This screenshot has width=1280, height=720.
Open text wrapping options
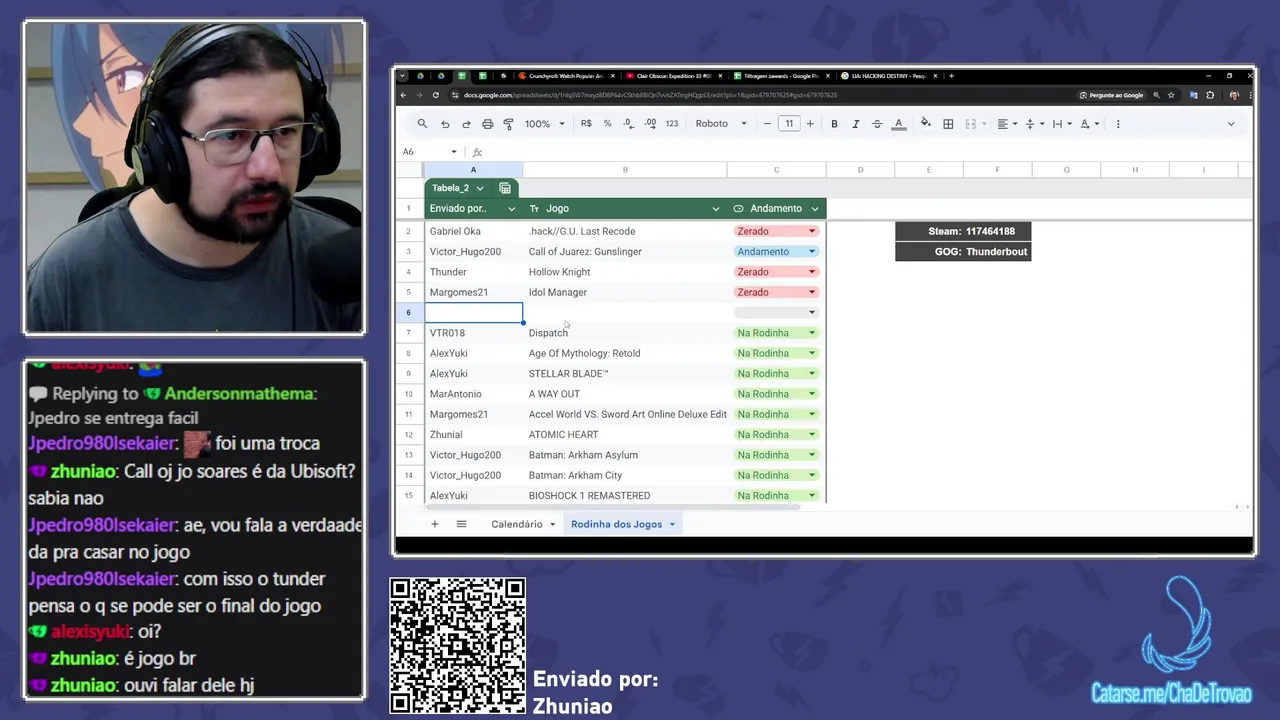[1062, 124]
